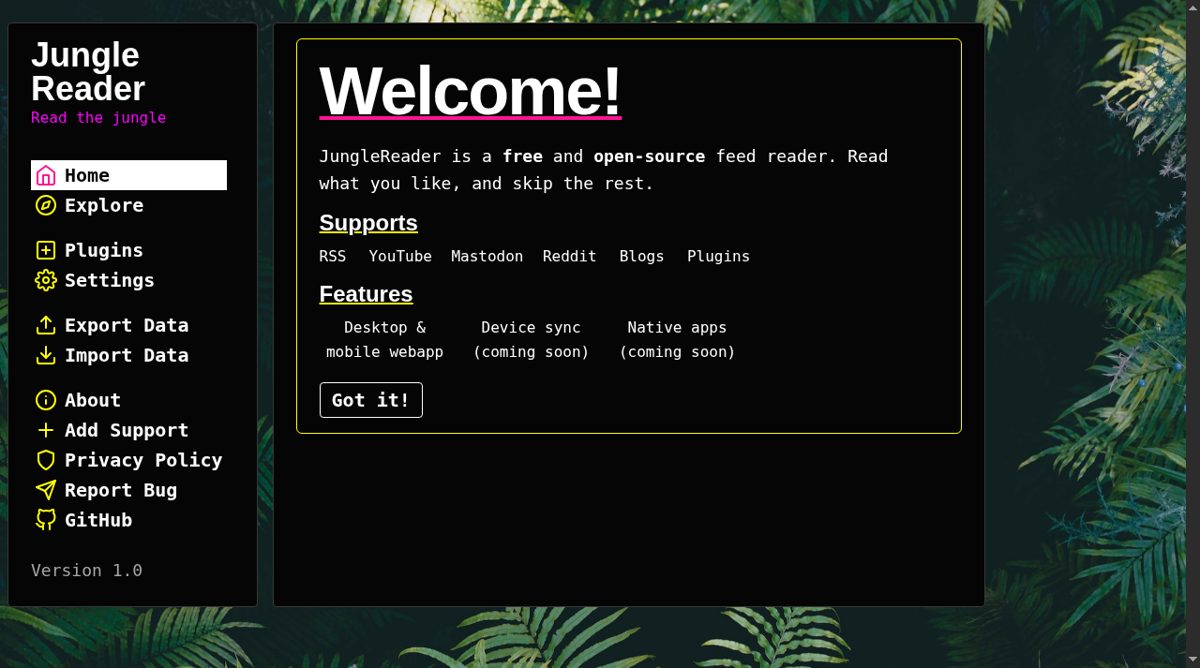
Task: Click the Explore compass icon
Action: tap(46, 205)
